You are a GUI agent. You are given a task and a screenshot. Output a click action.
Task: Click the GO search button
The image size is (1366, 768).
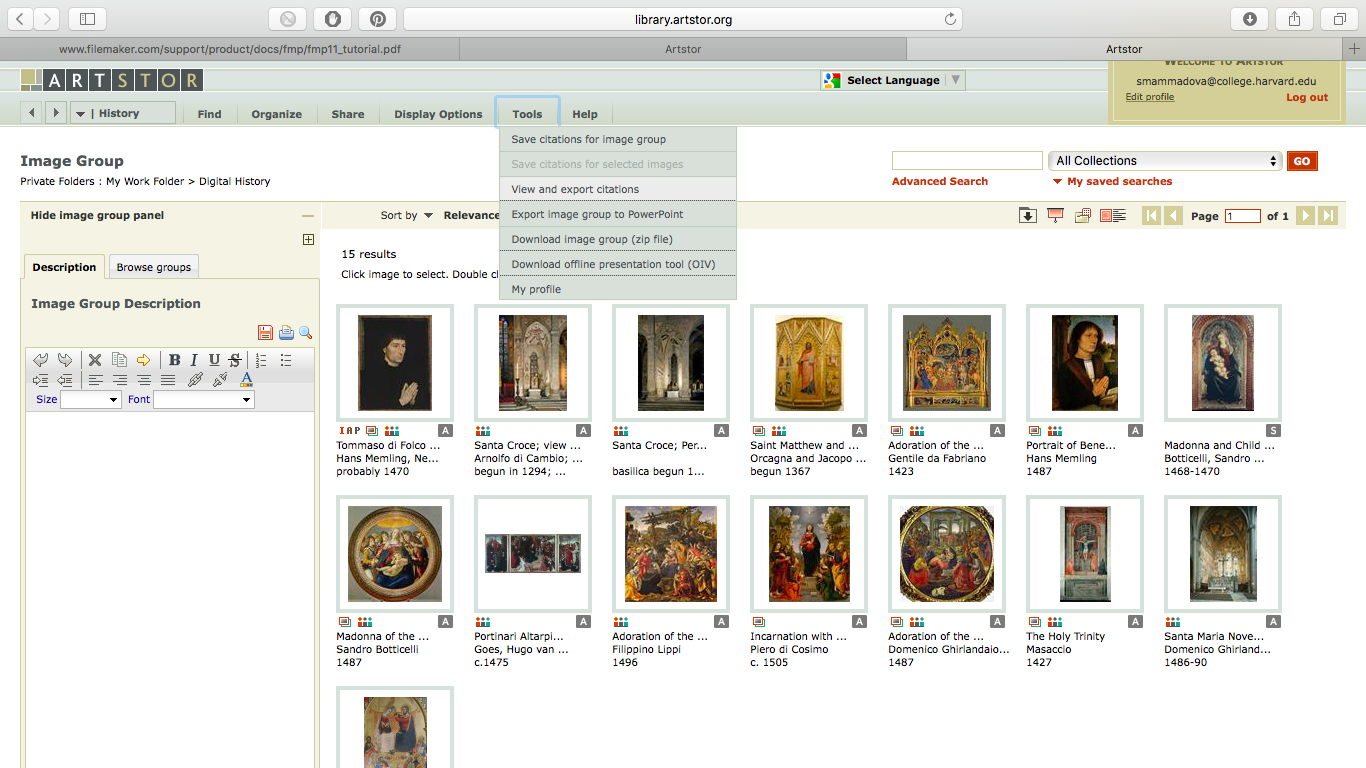tap(1302, 161)
